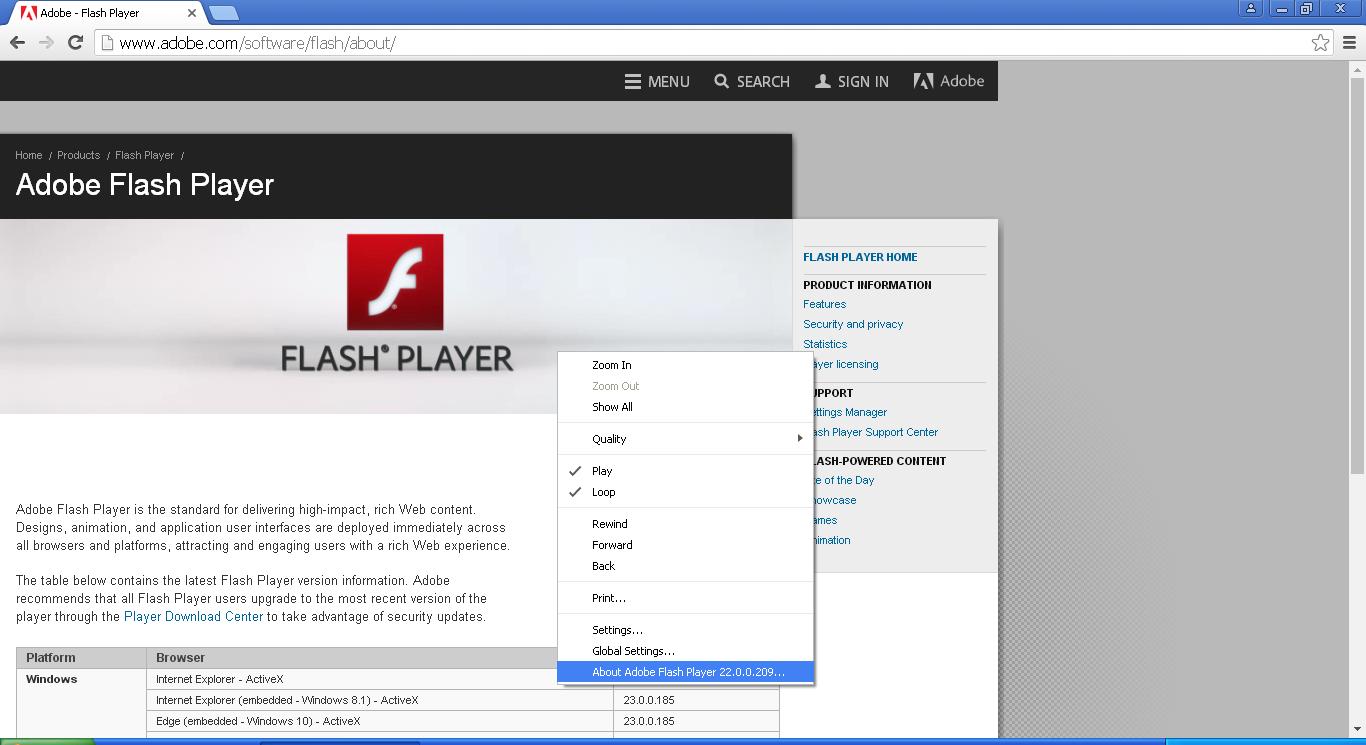Click the Platform column header
This screenshot has width=1366, height=745.
click(x=81, y=658)
